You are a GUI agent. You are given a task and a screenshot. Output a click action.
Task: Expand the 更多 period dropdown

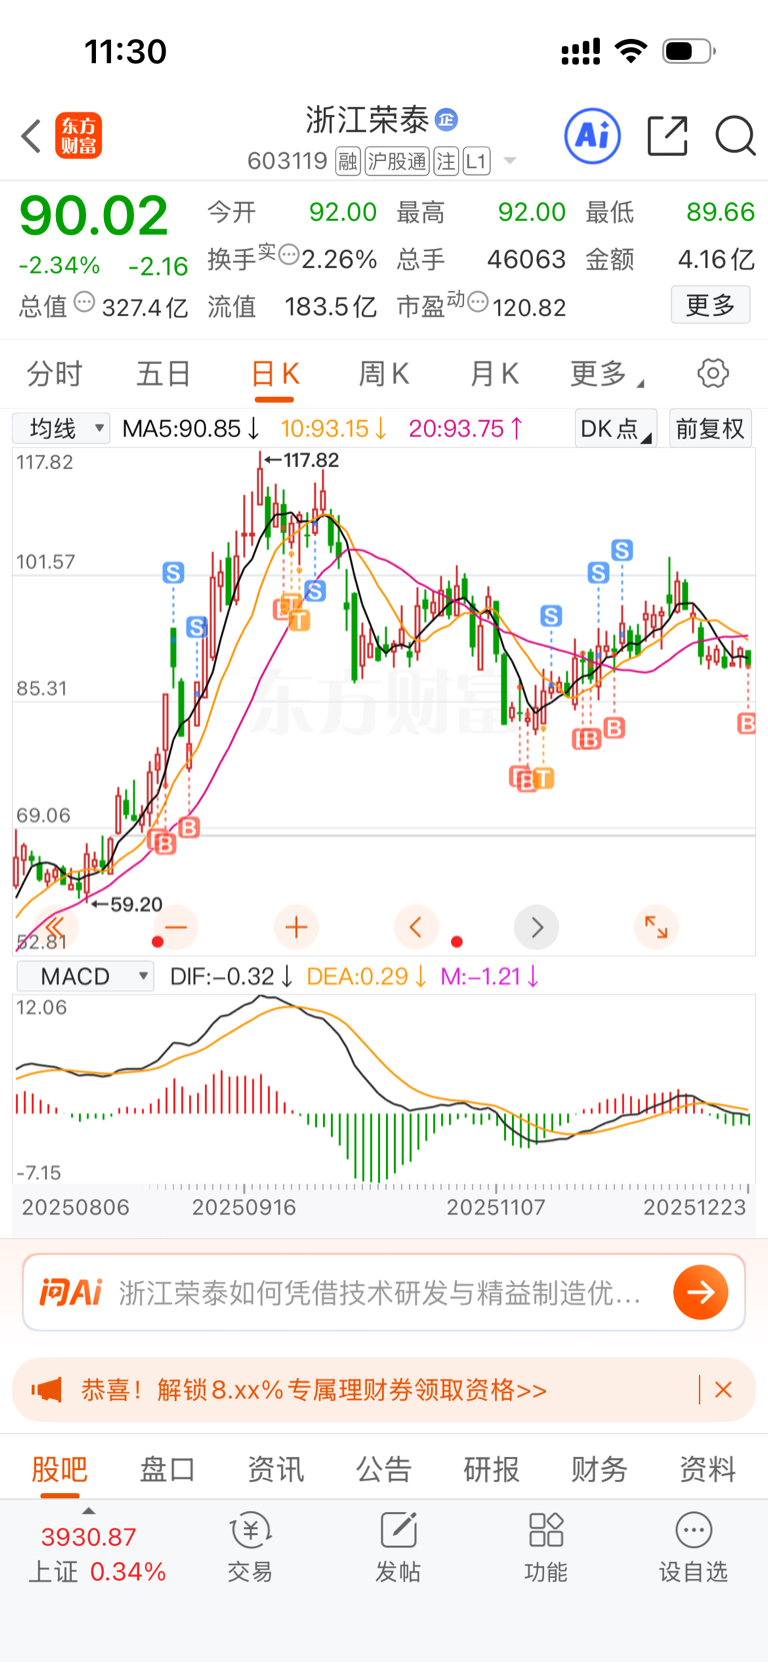pyautogui.click(x=607, y=374)
